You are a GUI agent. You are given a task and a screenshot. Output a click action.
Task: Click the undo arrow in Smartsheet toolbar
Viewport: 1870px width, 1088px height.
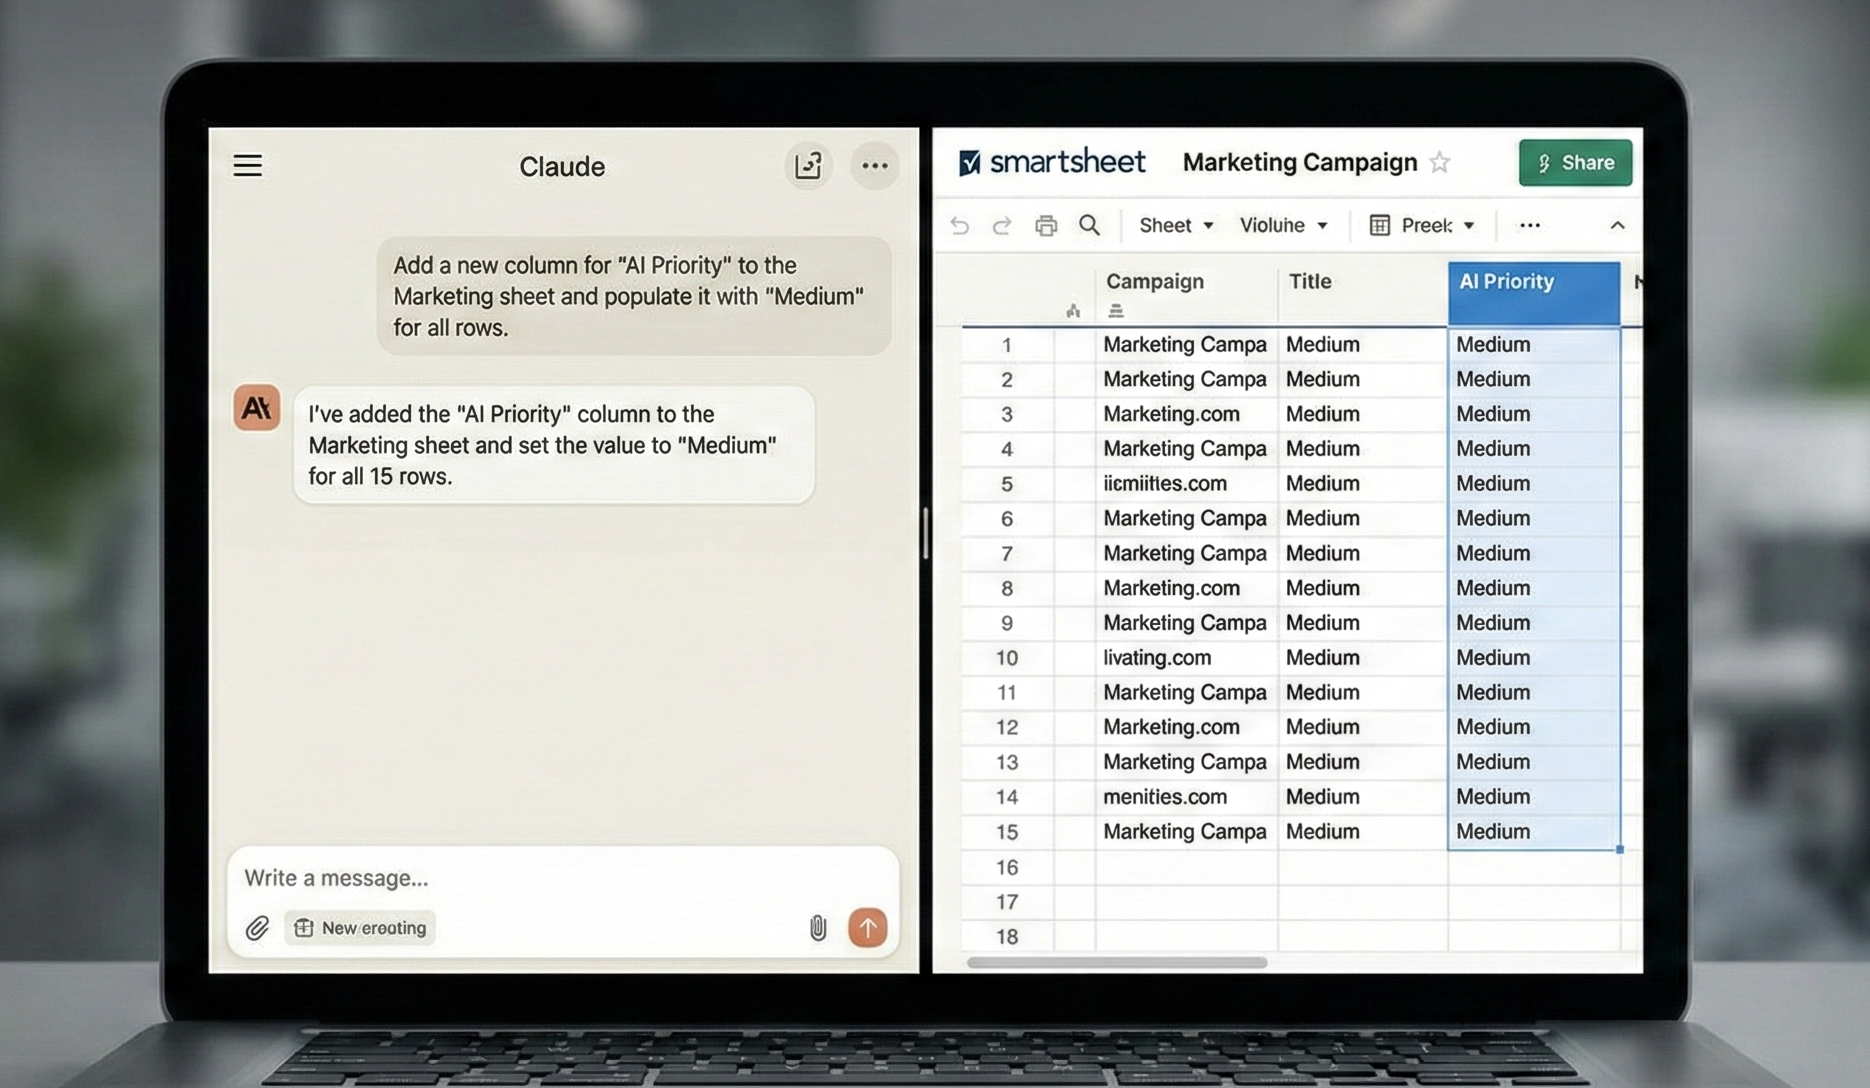960,226
